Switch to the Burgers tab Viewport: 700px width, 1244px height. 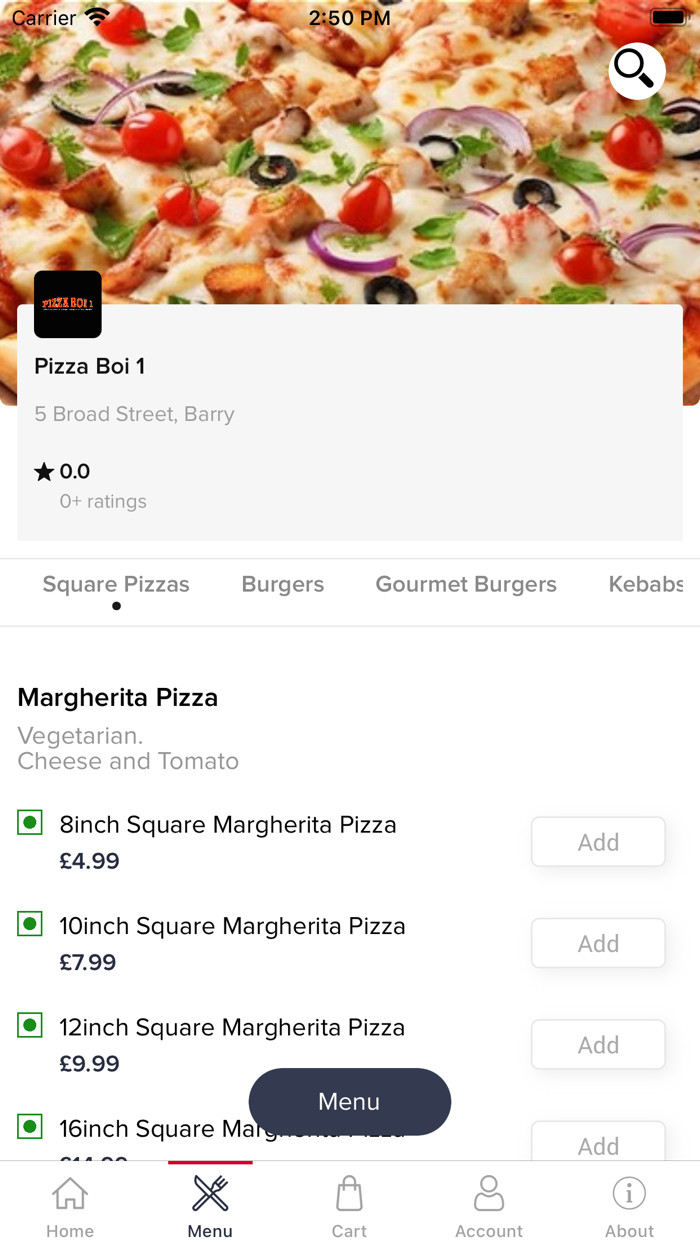coord(282,584)
